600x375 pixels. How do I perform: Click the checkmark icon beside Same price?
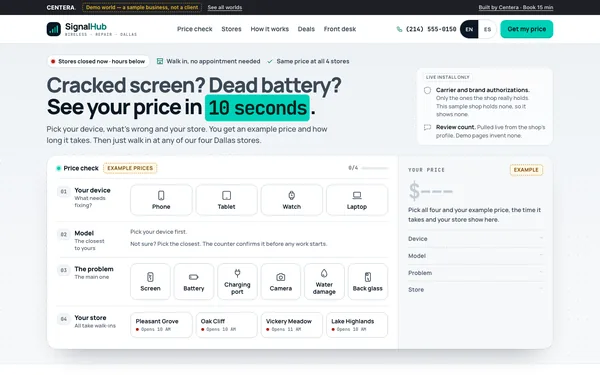[270, 61]
